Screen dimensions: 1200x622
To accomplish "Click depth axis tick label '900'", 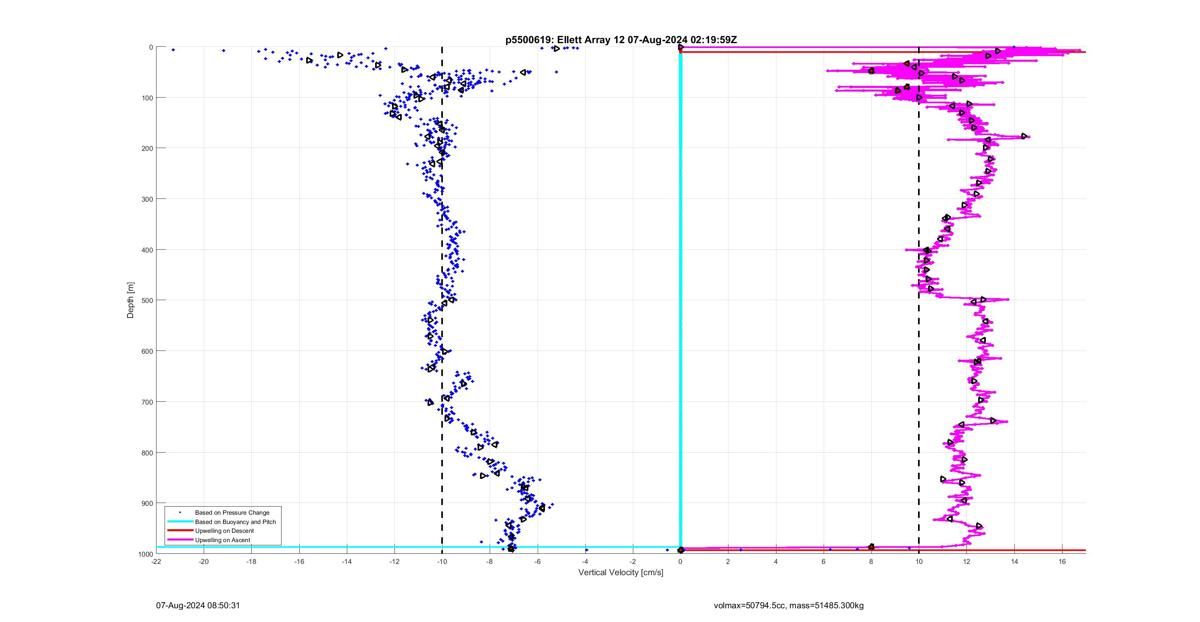I will 146,503.
